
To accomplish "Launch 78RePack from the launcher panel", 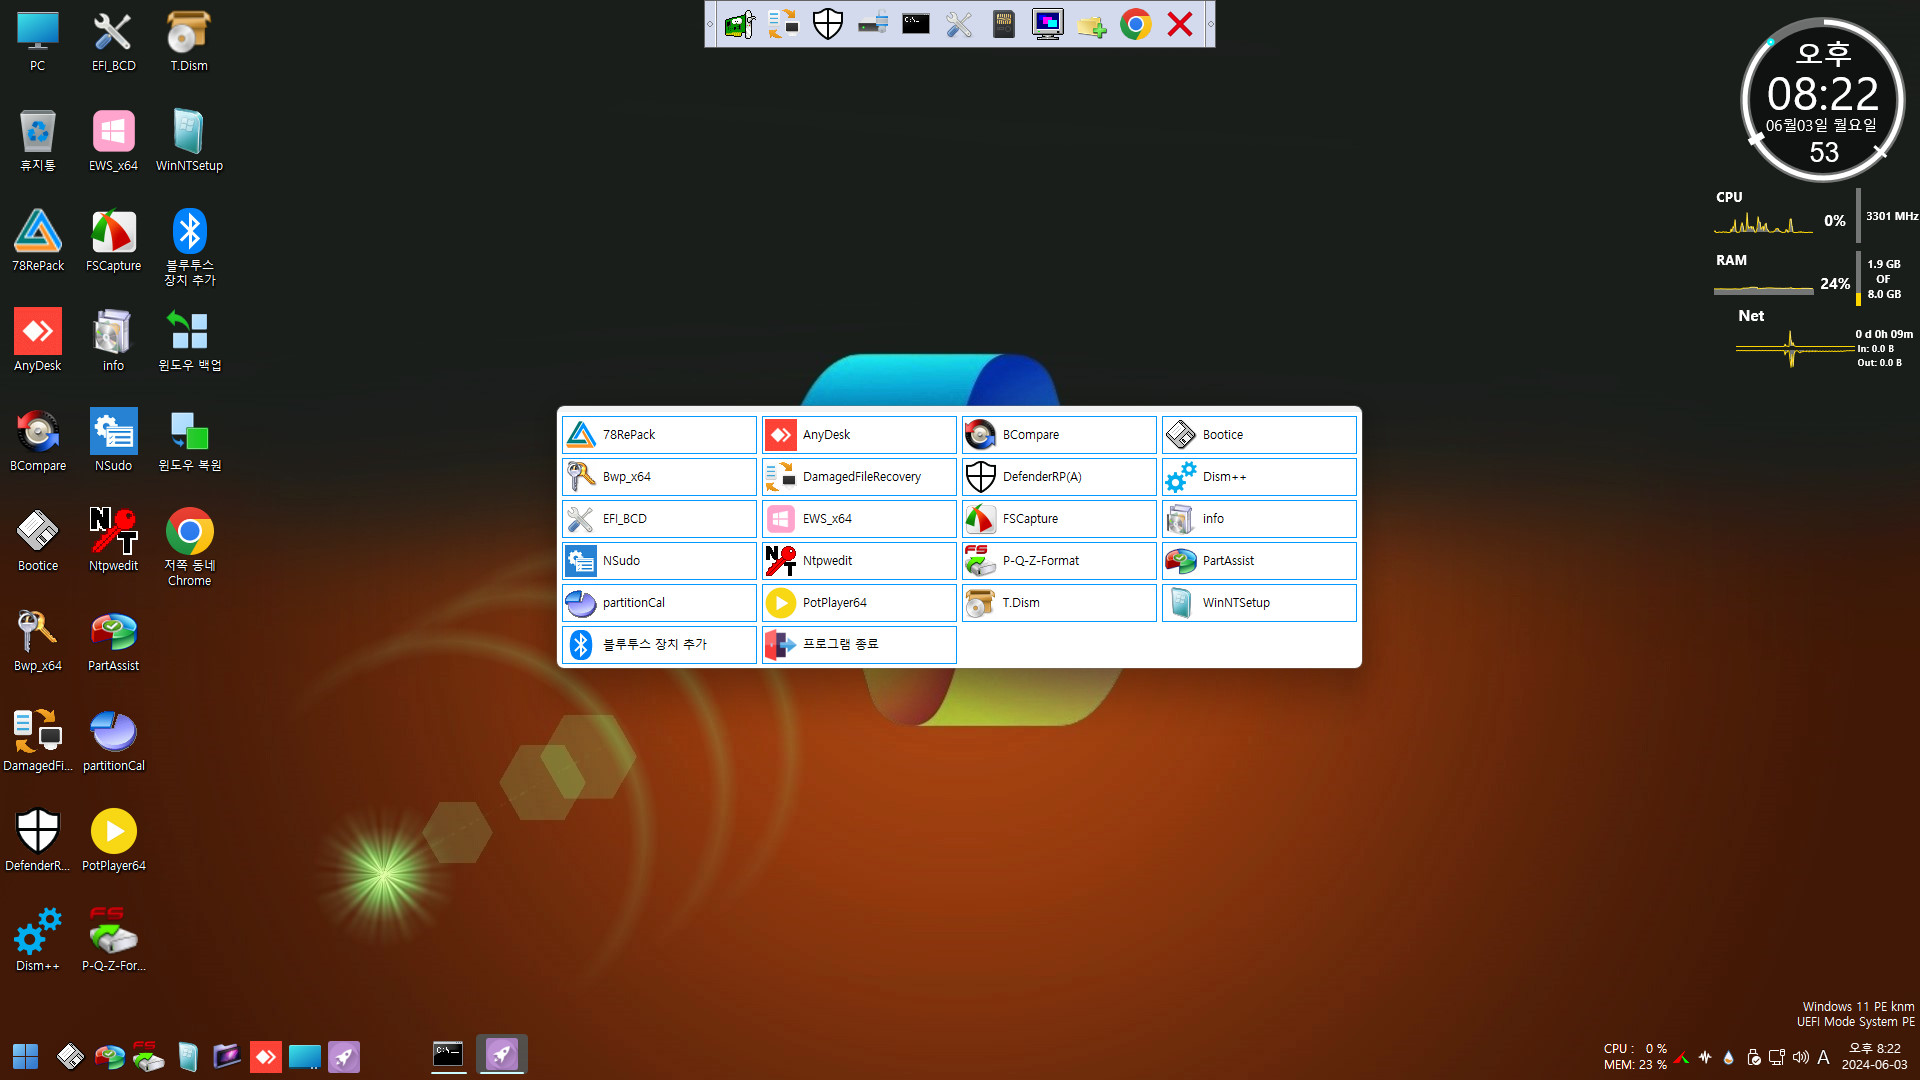I will 659,435.
